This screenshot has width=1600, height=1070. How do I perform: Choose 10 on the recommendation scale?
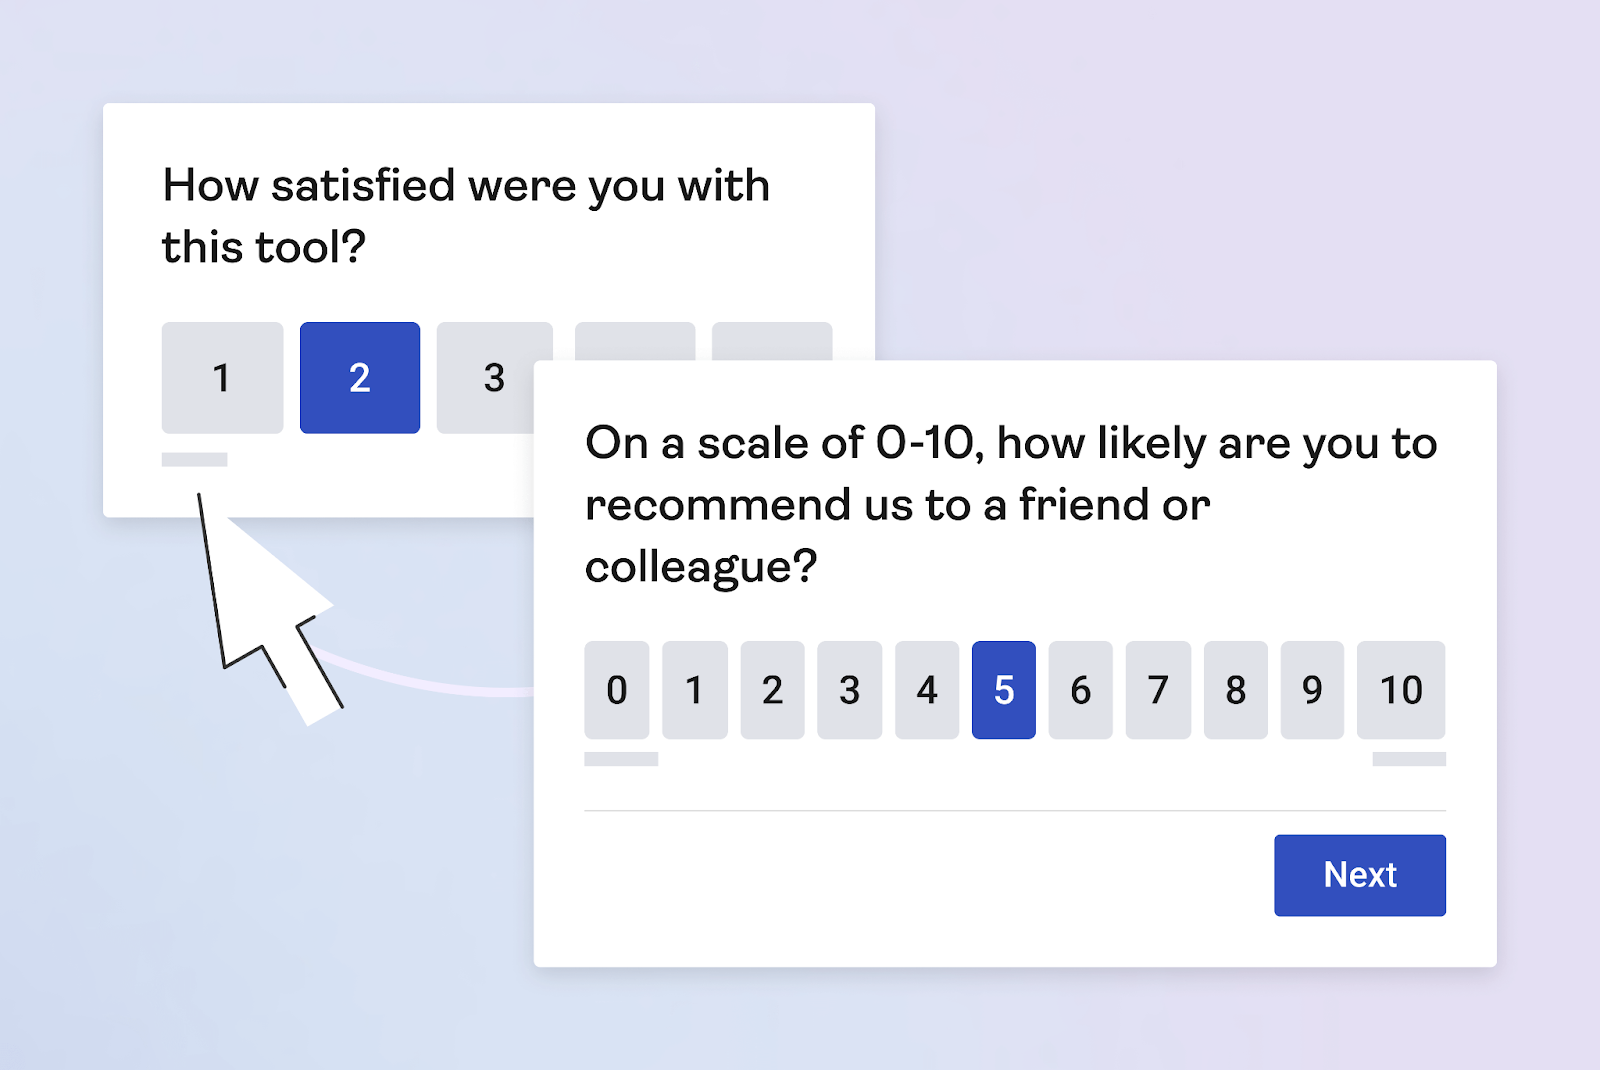tap(1401, 690)
